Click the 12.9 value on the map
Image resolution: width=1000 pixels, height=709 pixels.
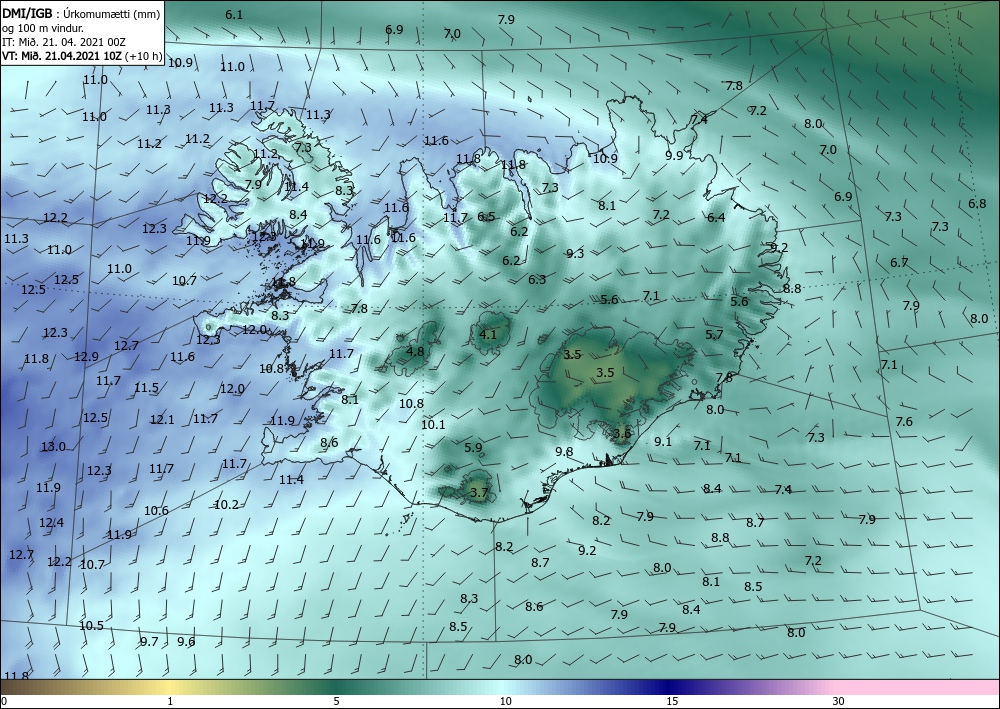pos(87,356)
